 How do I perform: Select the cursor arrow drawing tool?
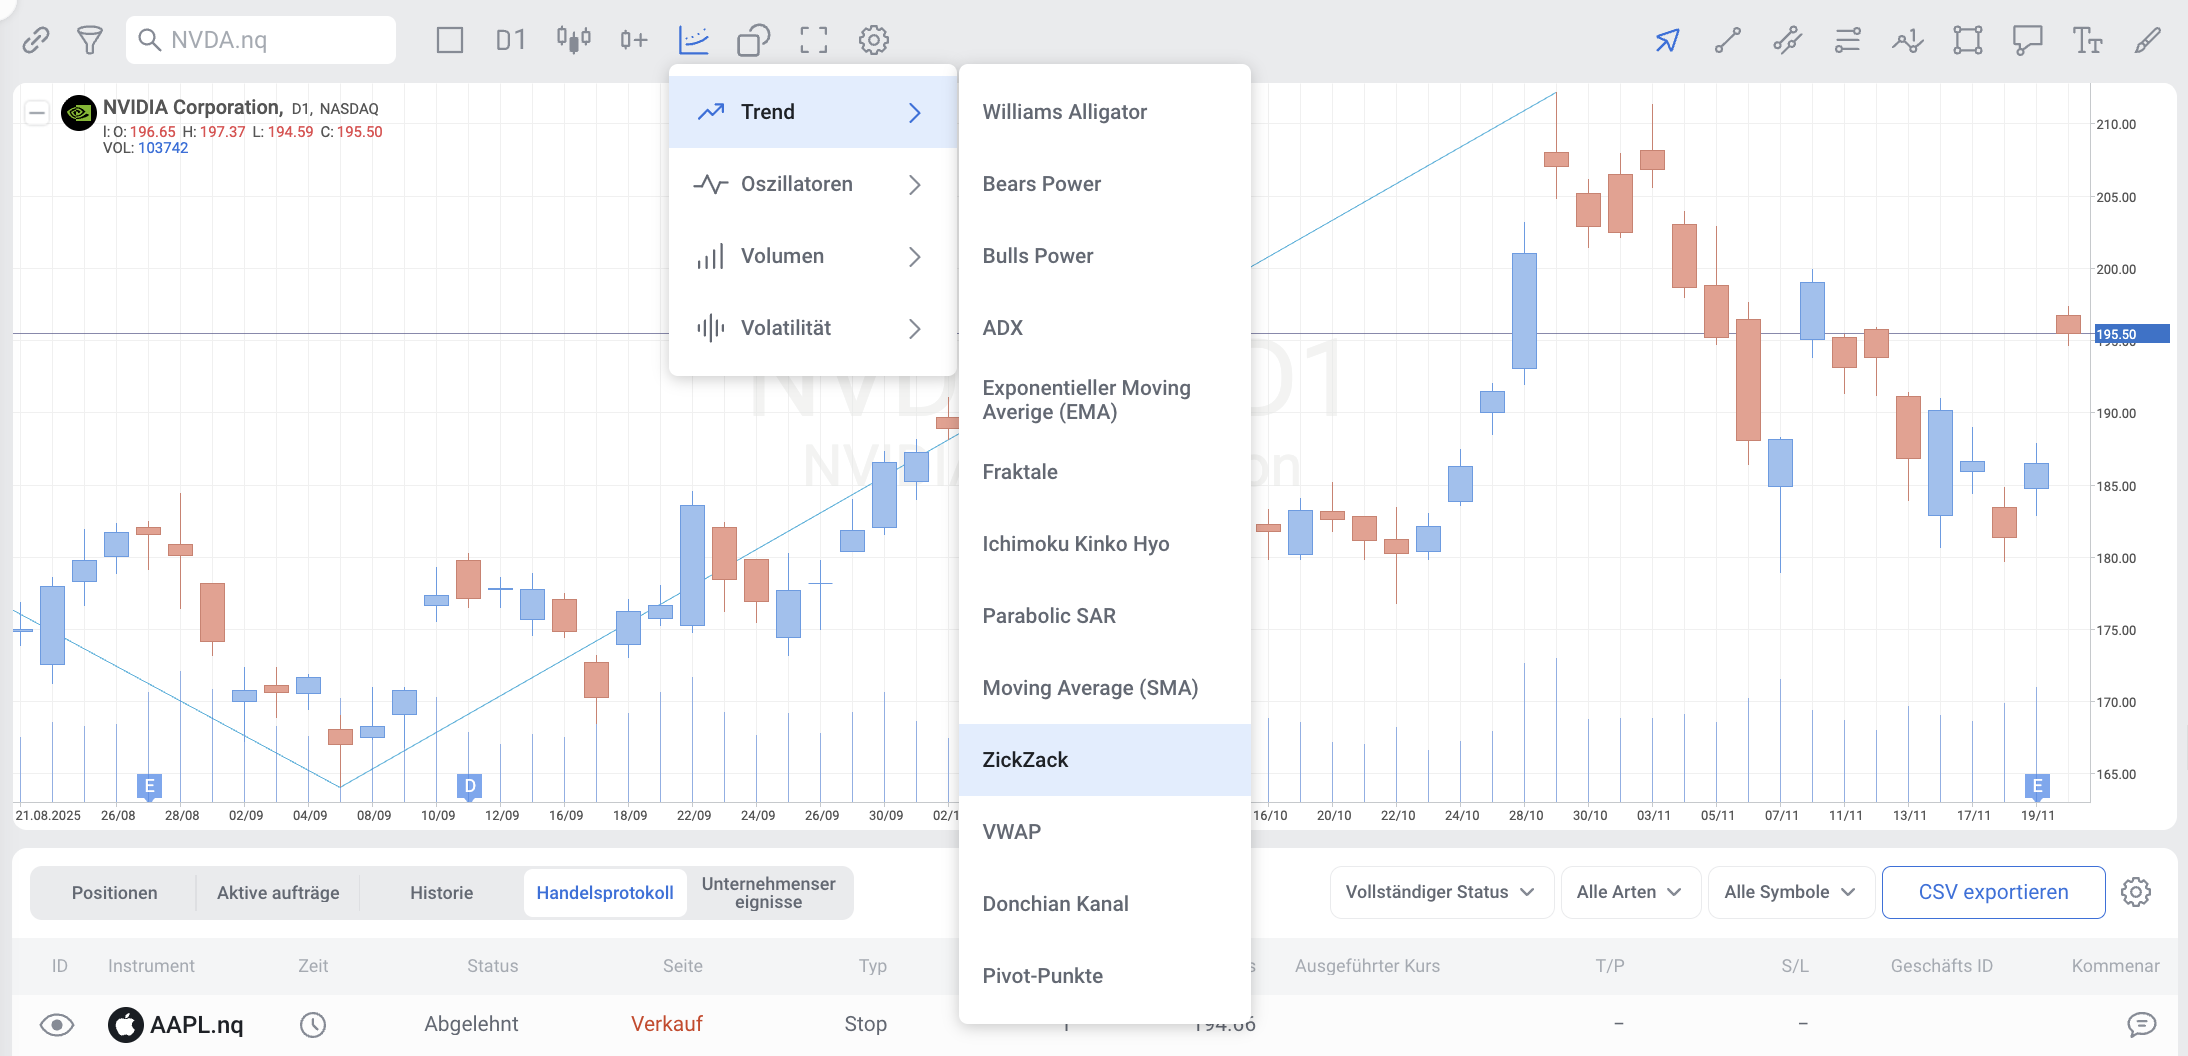pyautogui.click(x=1668, y=40)
